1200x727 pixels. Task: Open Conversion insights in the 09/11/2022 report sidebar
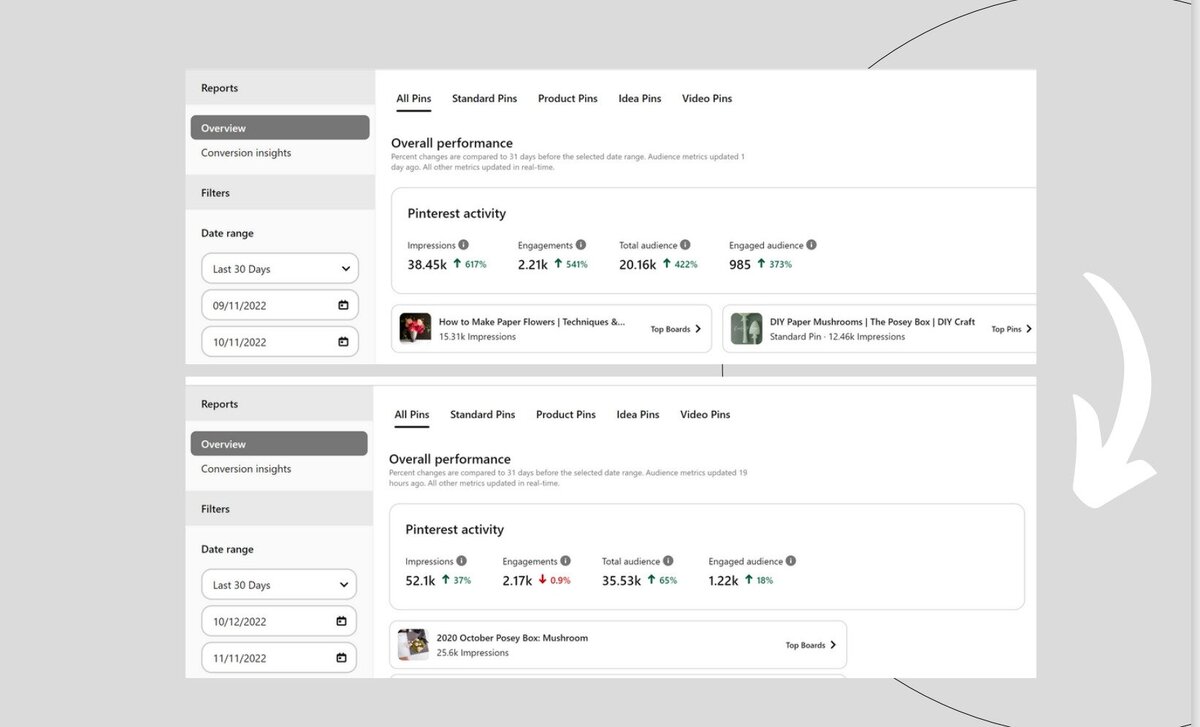click(x=246, y=153)
